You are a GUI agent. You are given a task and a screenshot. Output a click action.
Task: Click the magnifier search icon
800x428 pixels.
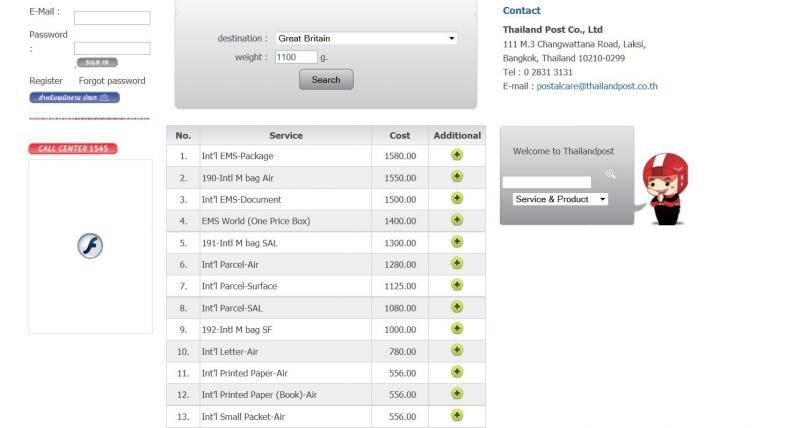(610, 175)
